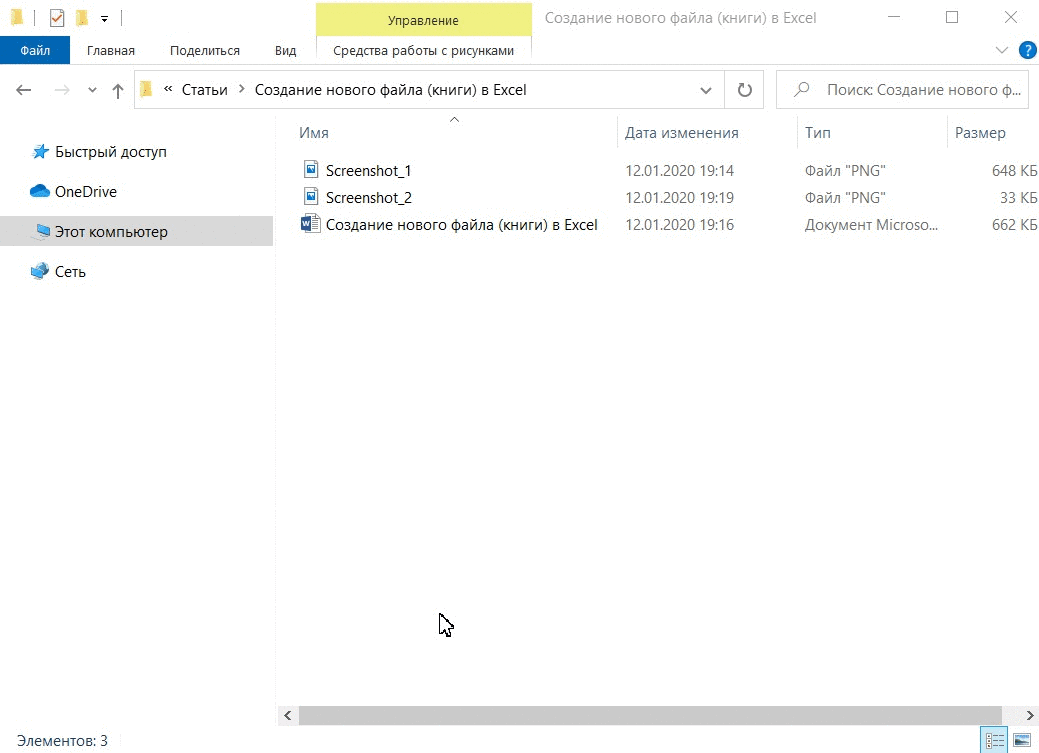Select the Word document Создание нового файла
This screenshot has height=753, width=1039.
(461, 225)
